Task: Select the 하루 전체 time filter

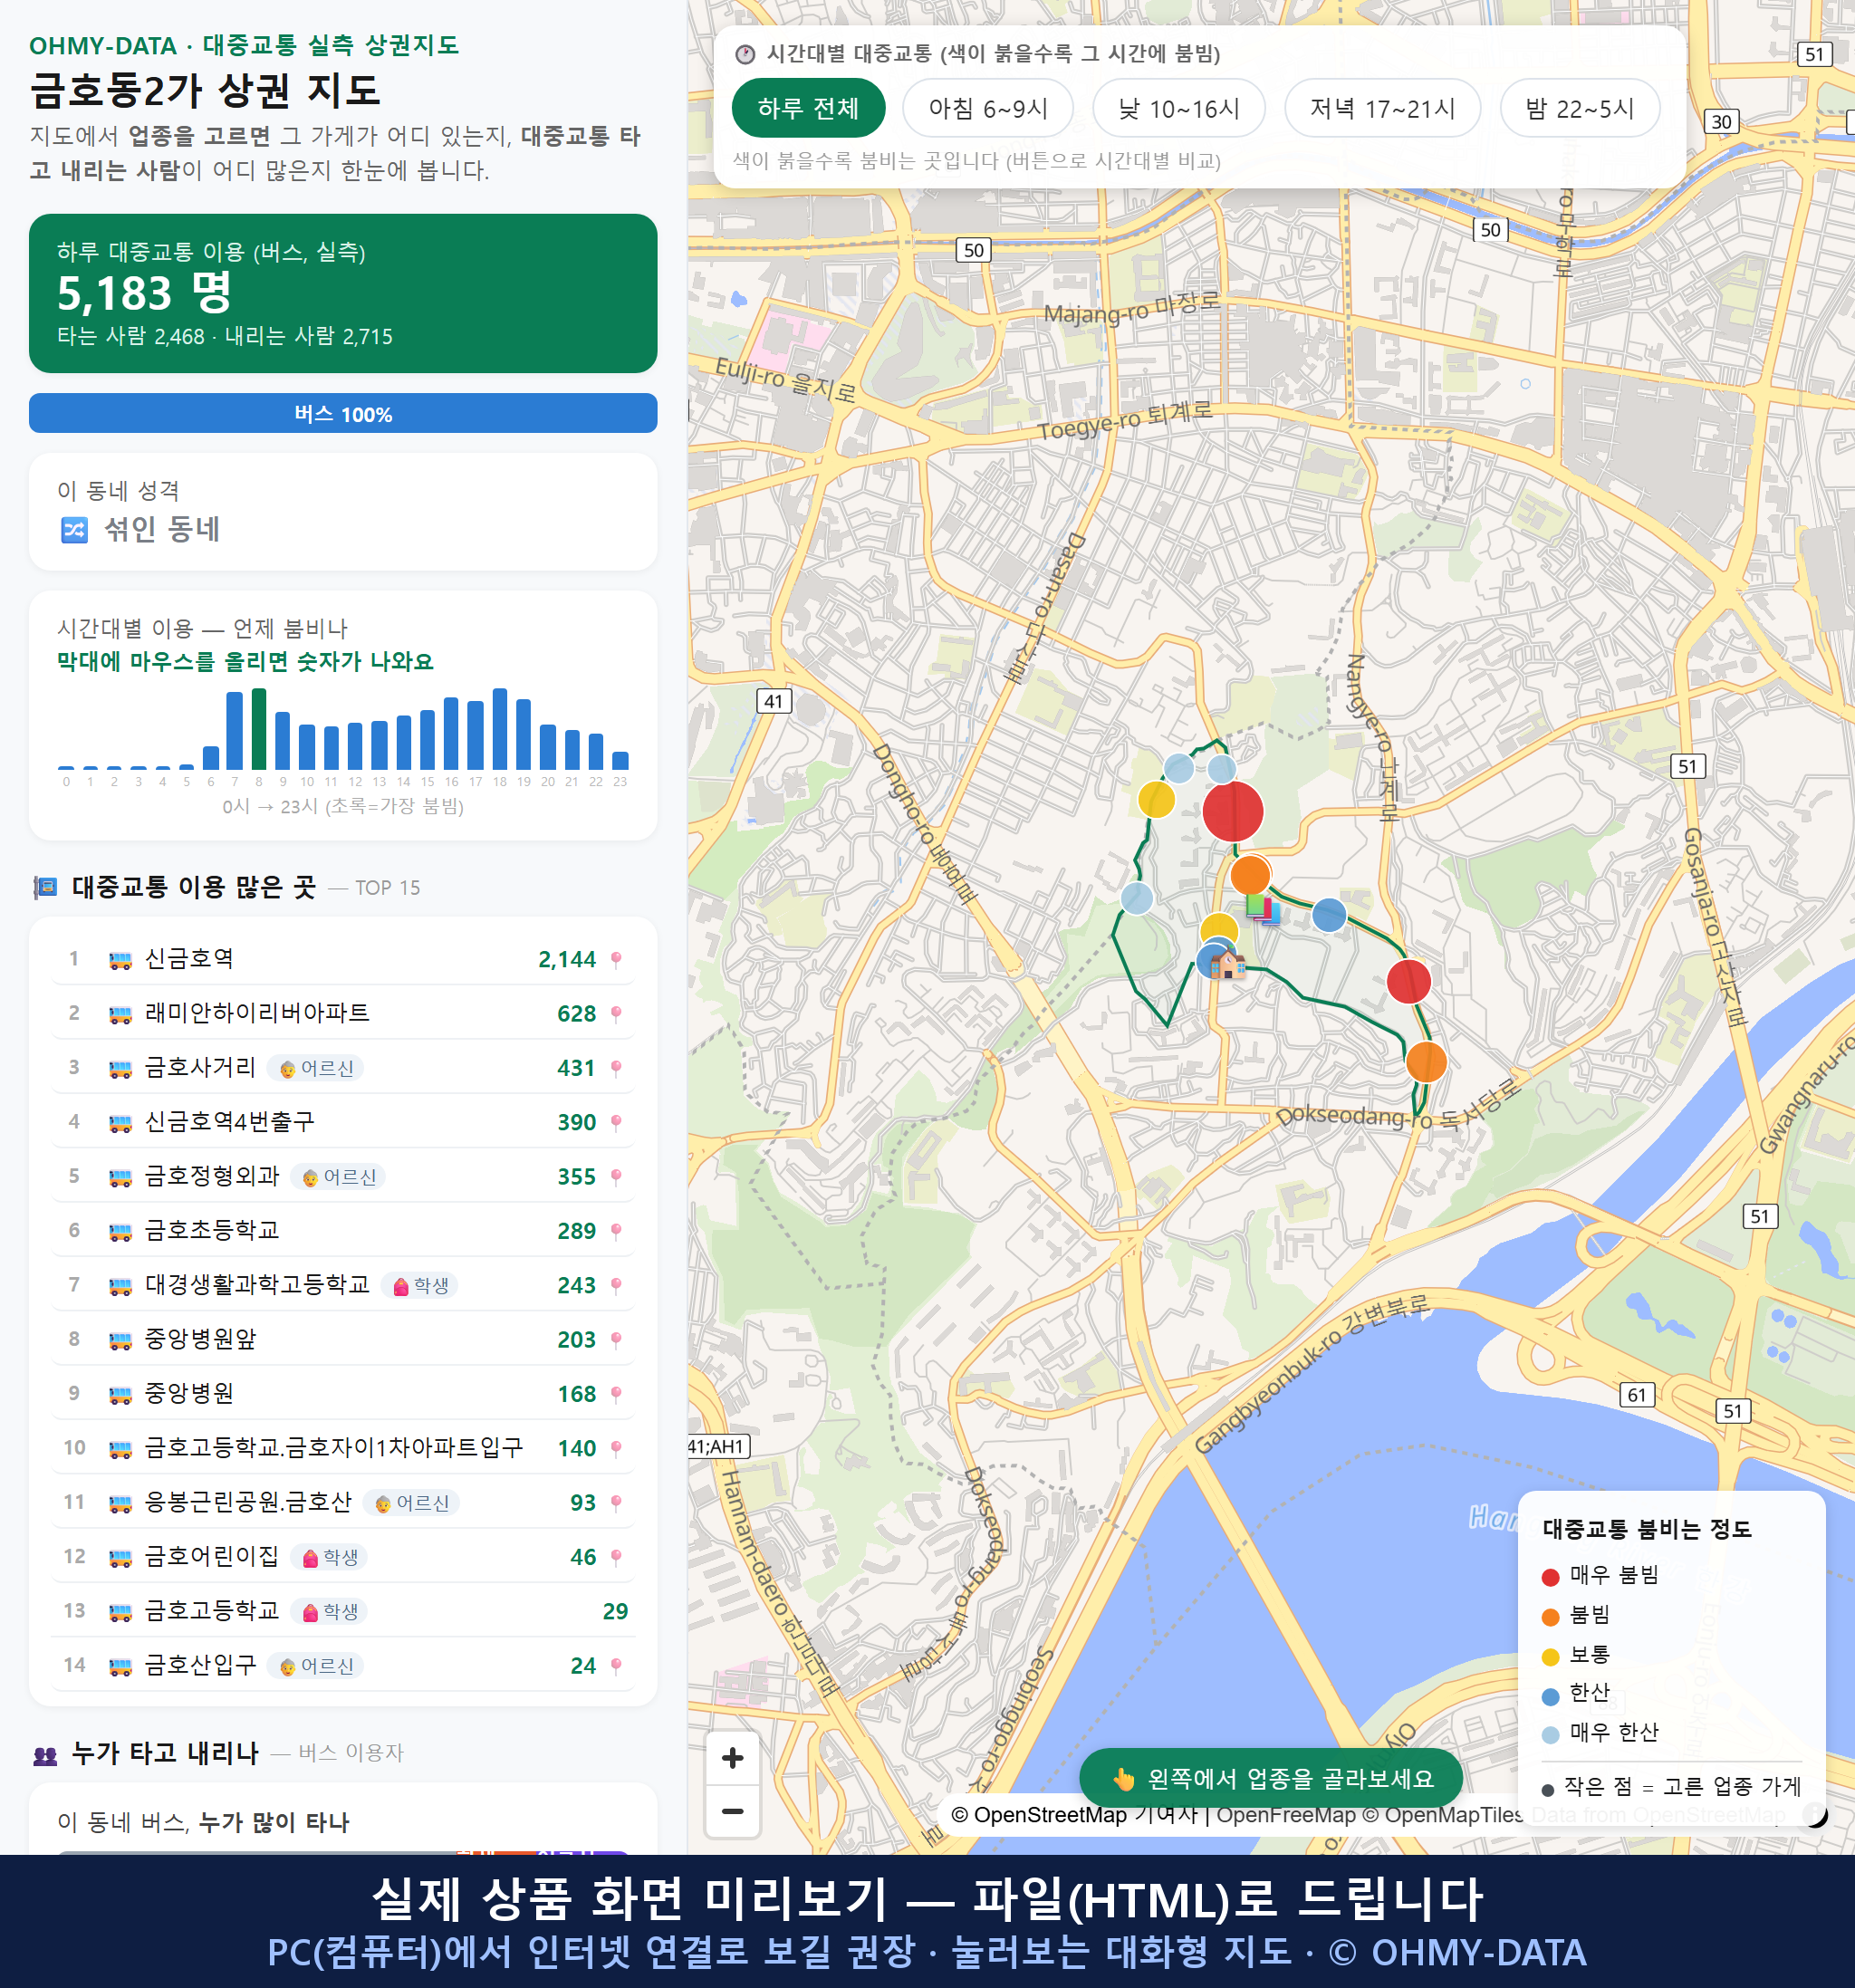Action: (808, 108)
